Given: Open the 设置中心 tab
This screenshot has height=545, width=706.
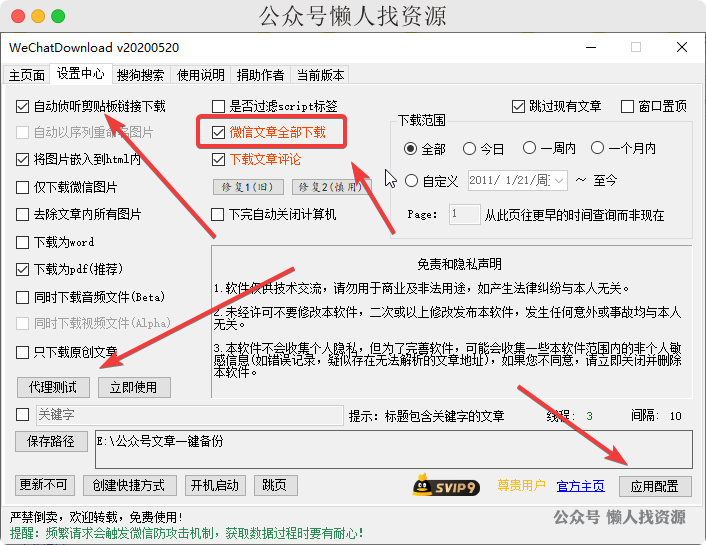Looking at the screenshot, I should [x=80, y=73].
